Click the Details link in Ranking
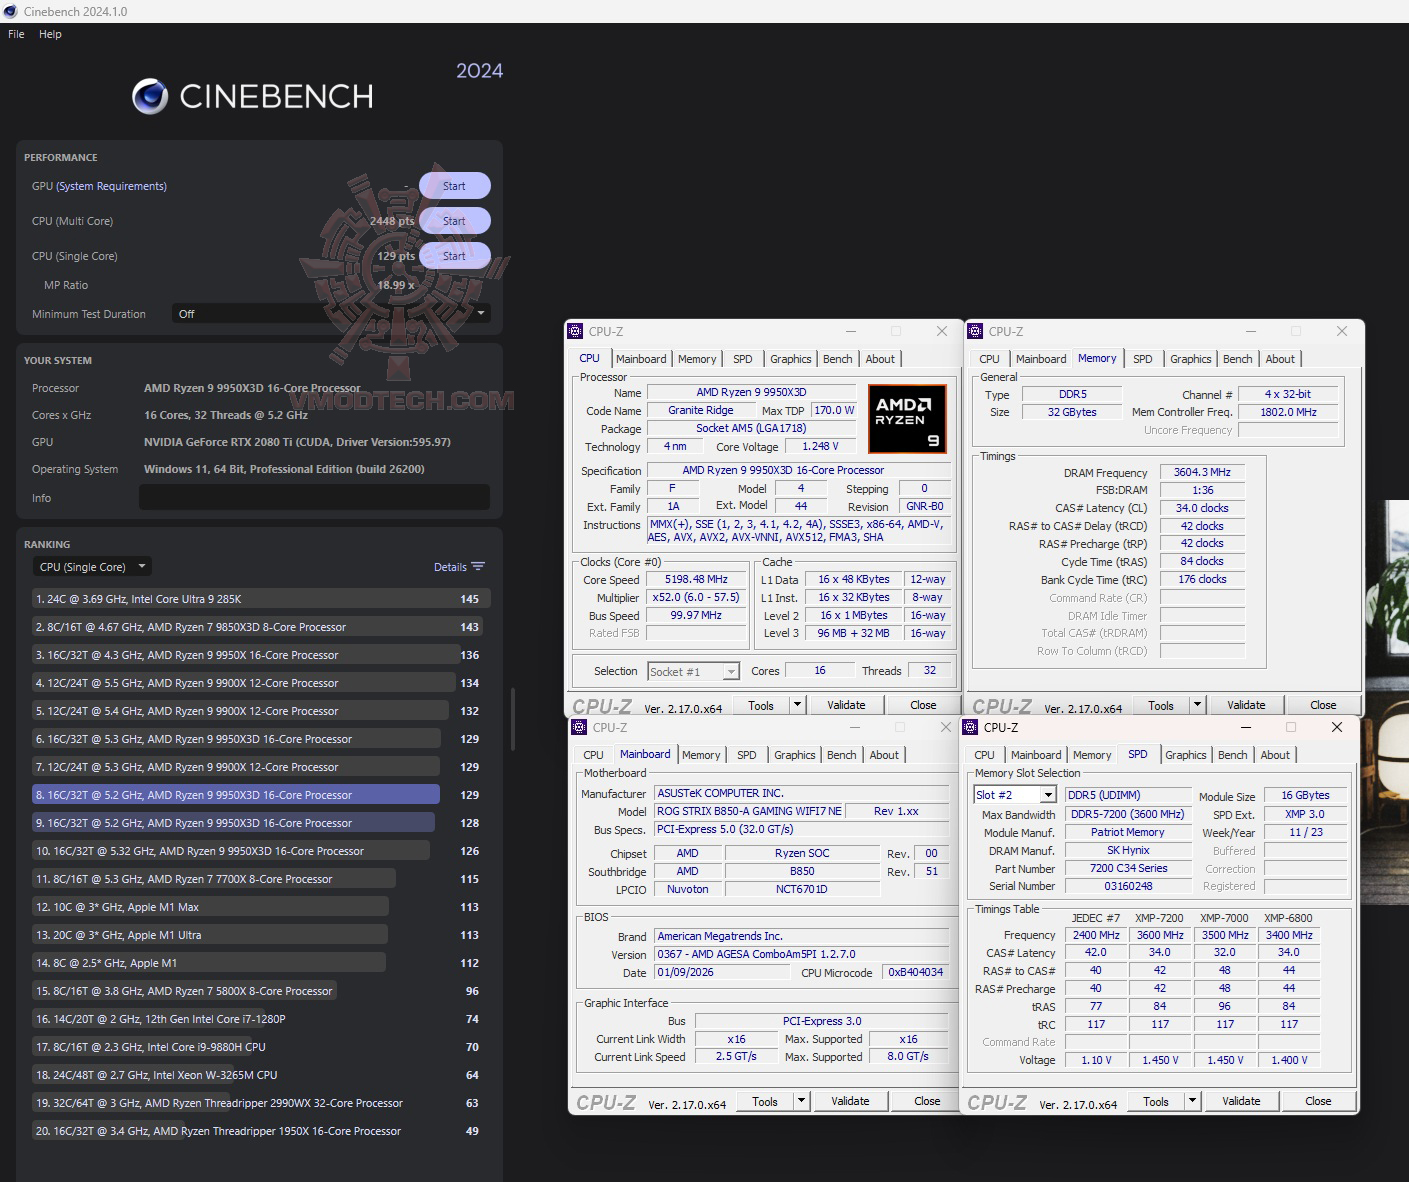 point(450,567)
